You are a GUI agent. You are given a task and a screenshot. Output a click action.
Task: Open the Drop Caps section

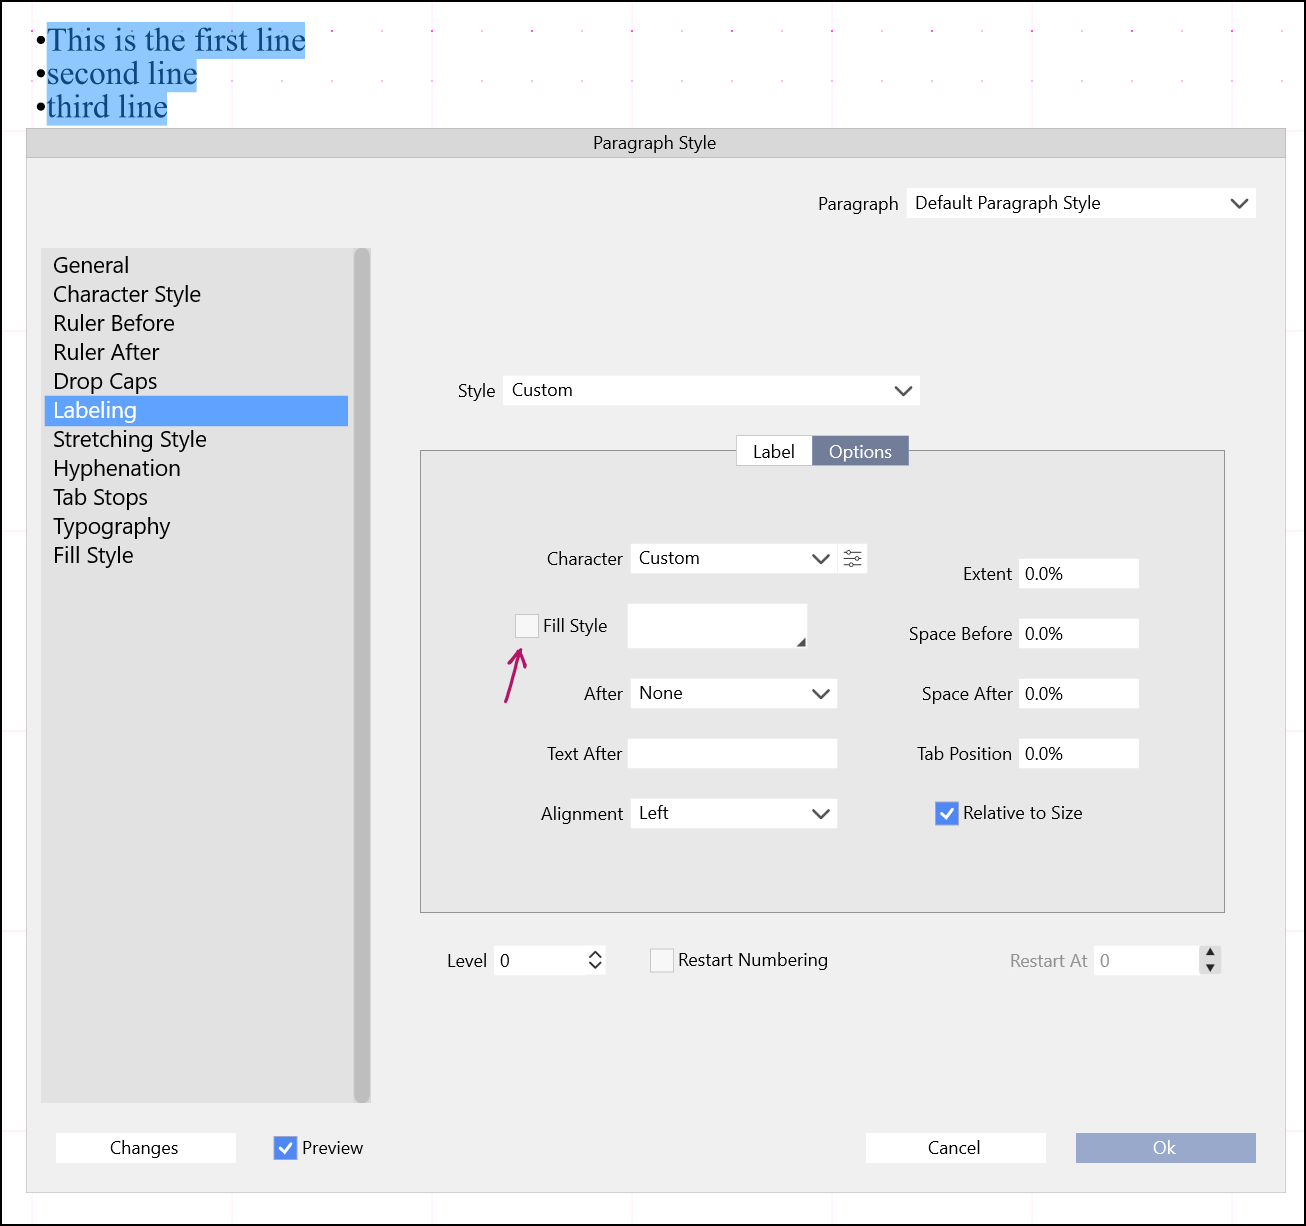(105, 381)
